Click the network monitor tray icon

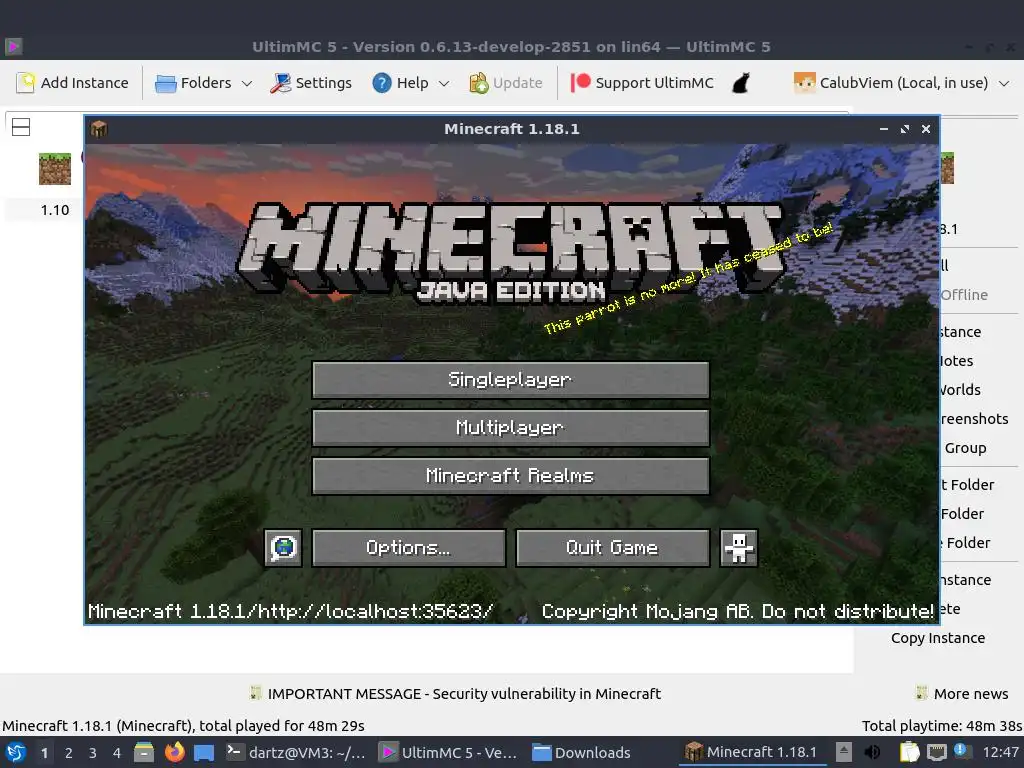[x=936, y=752]
